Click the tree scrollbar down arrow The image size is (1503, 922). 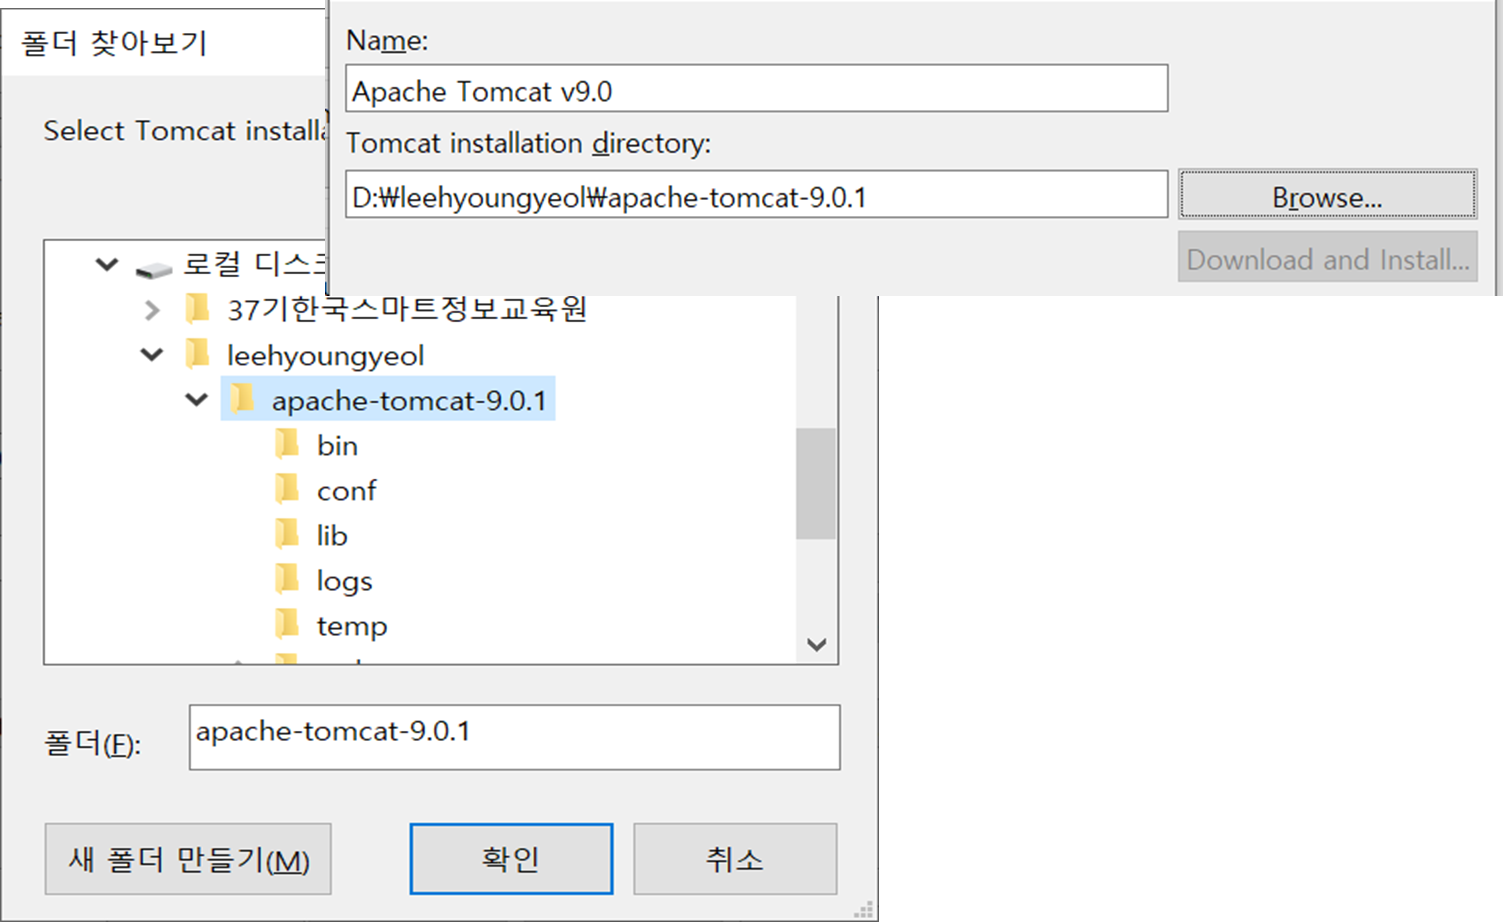816,645
